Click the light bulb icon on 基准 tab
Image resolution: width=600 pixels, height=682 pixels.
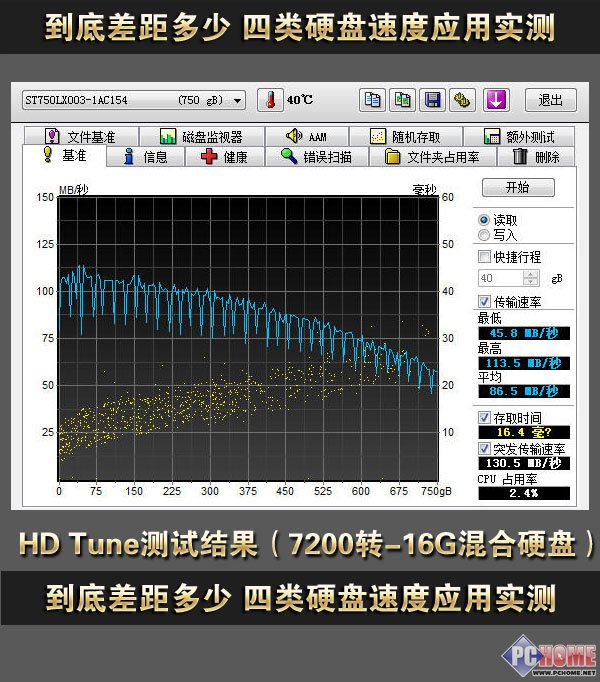tap(47, 154)
